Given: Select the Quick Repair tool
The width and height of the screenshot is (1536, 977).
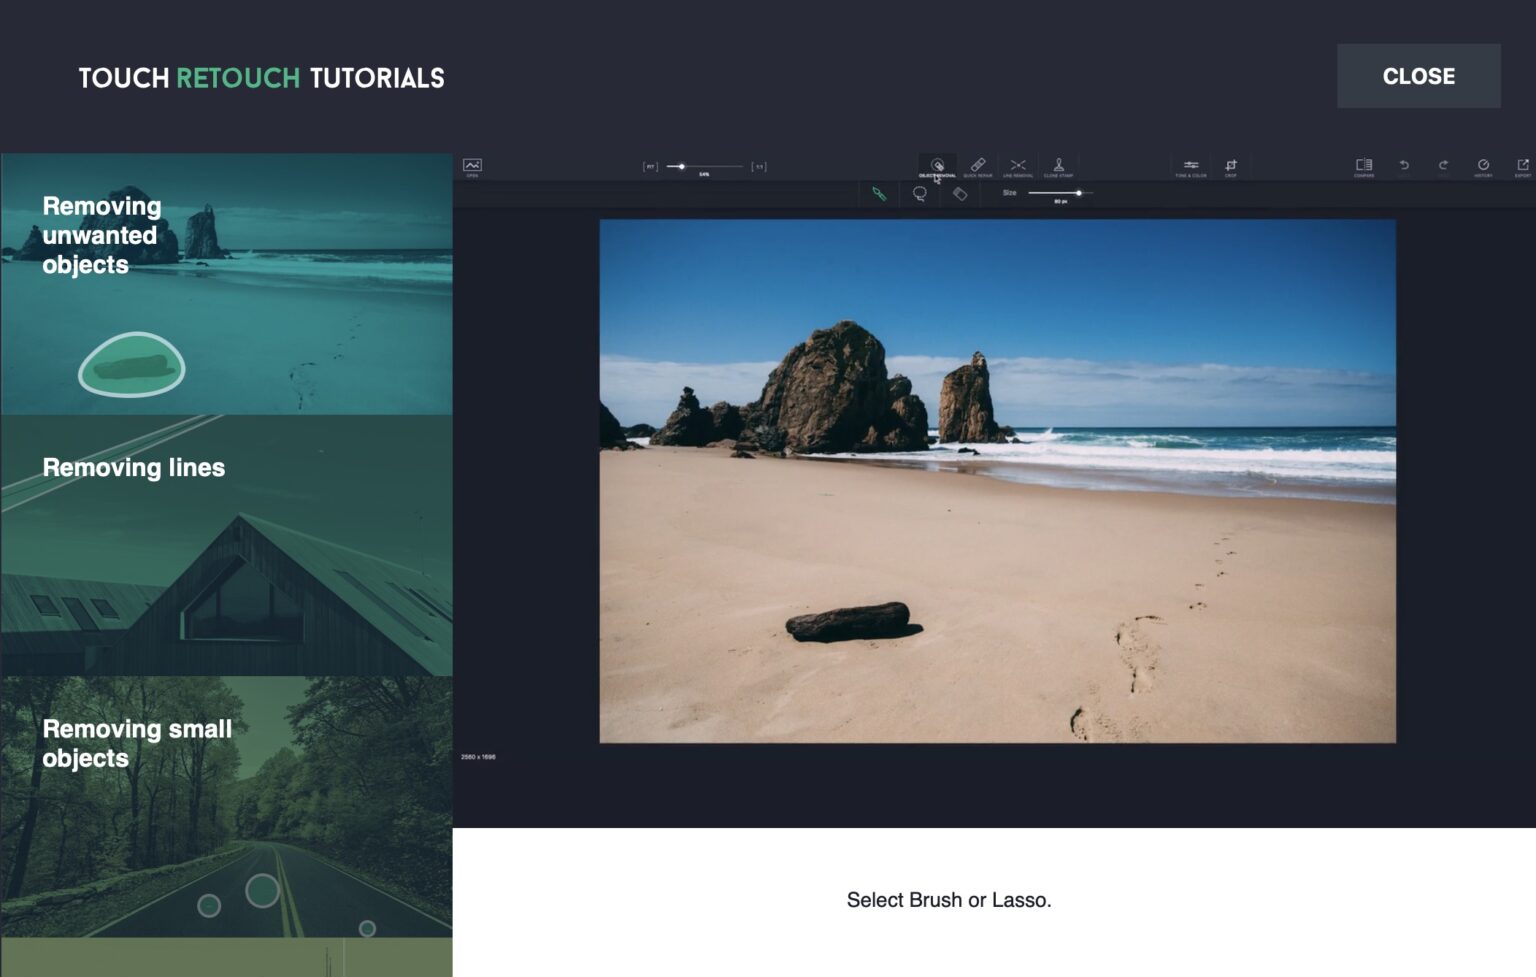Looking at the screenshot, I should pyautogui.click(x=978, y=166).
